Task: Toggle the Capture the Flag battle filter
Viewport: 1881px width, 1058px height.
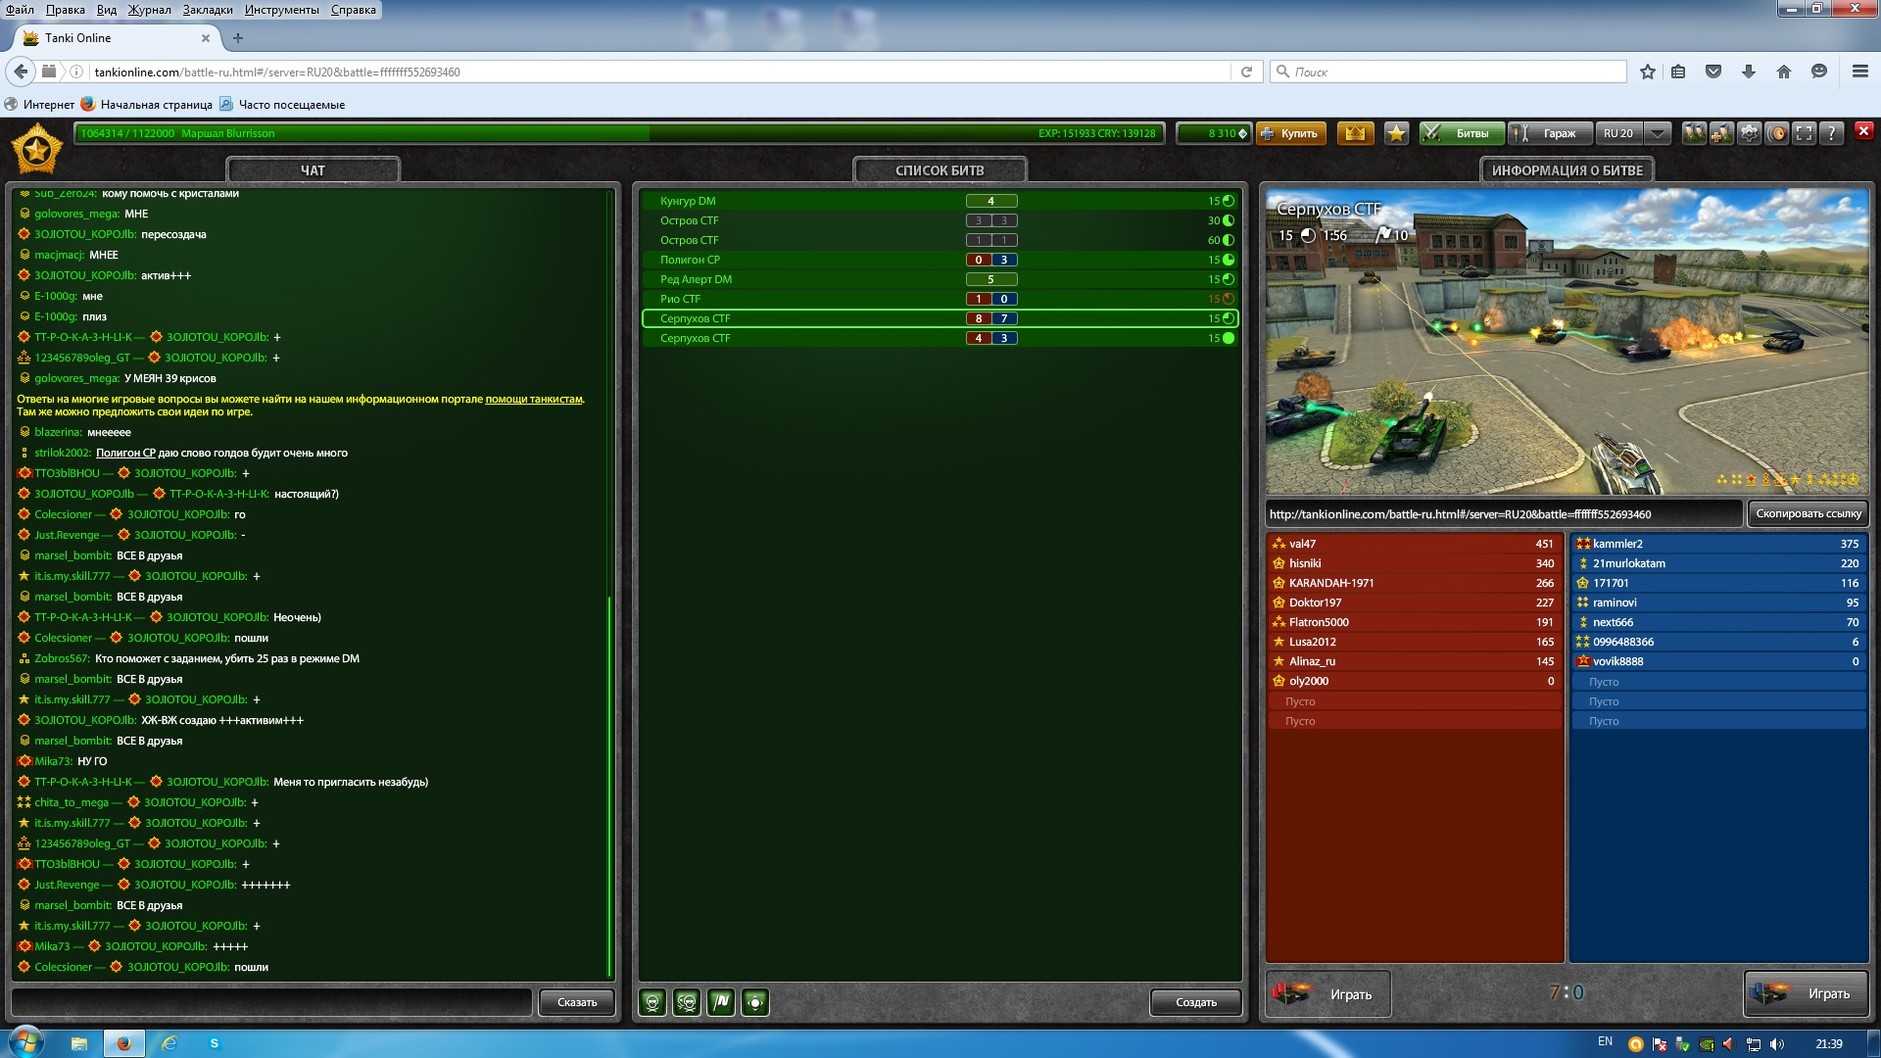Action: [x=721, y=1002]
